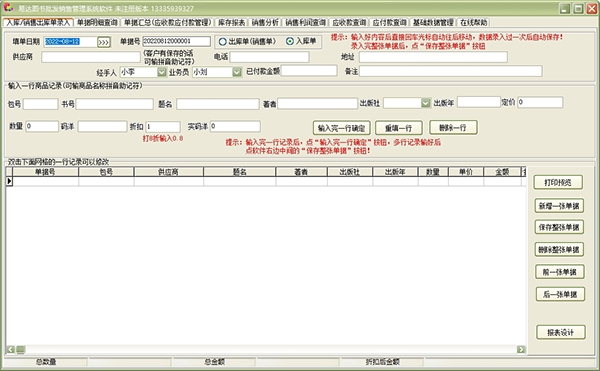Click the 地址 input field
The height and width of the screenshot is (371, 600).
(433, 57)
